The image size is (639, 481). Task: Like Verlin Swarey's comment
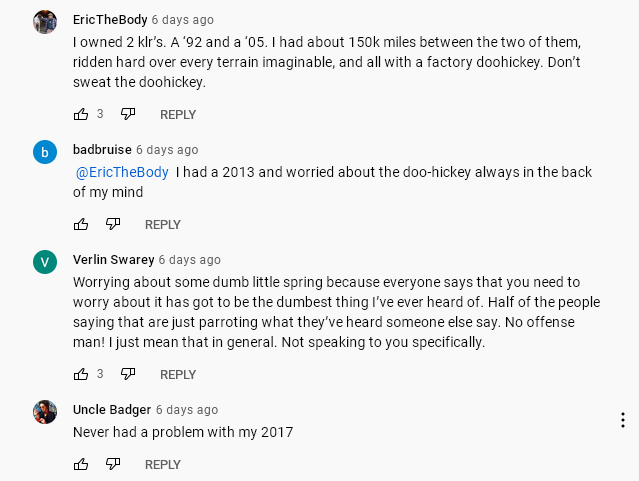point(81,374)
